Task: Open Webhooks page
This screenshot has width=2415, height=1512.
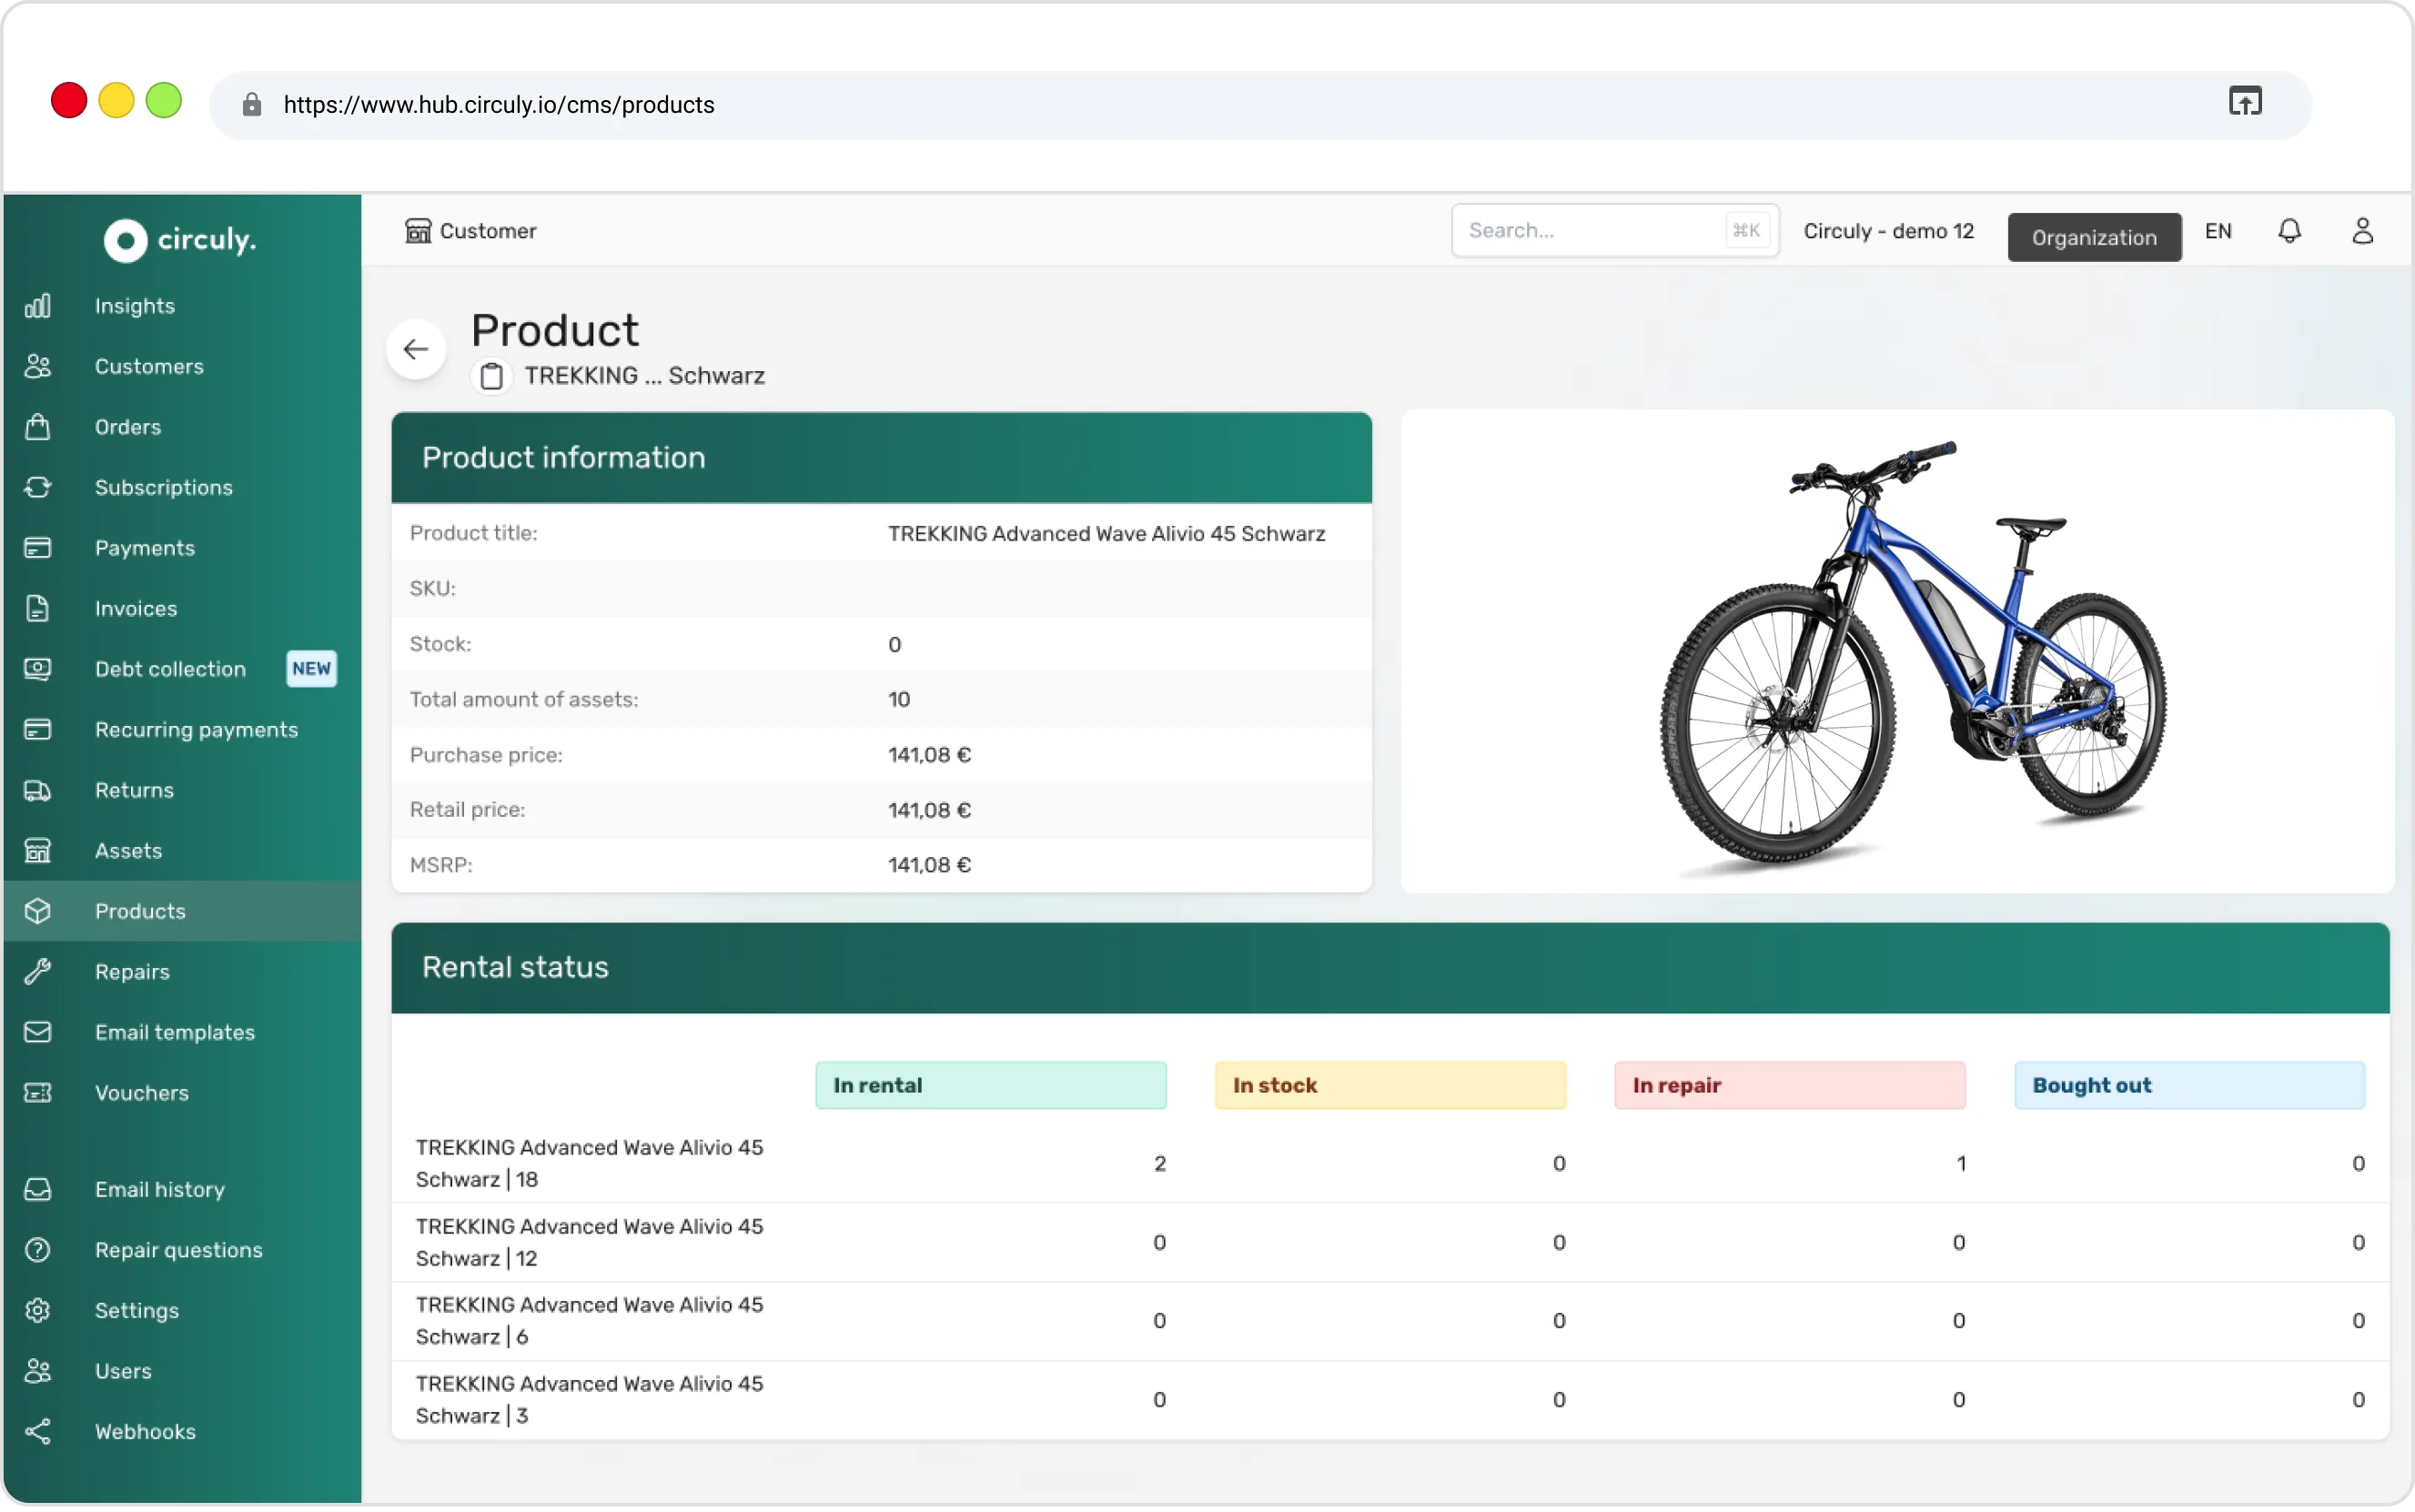Action: (145, 1432)
